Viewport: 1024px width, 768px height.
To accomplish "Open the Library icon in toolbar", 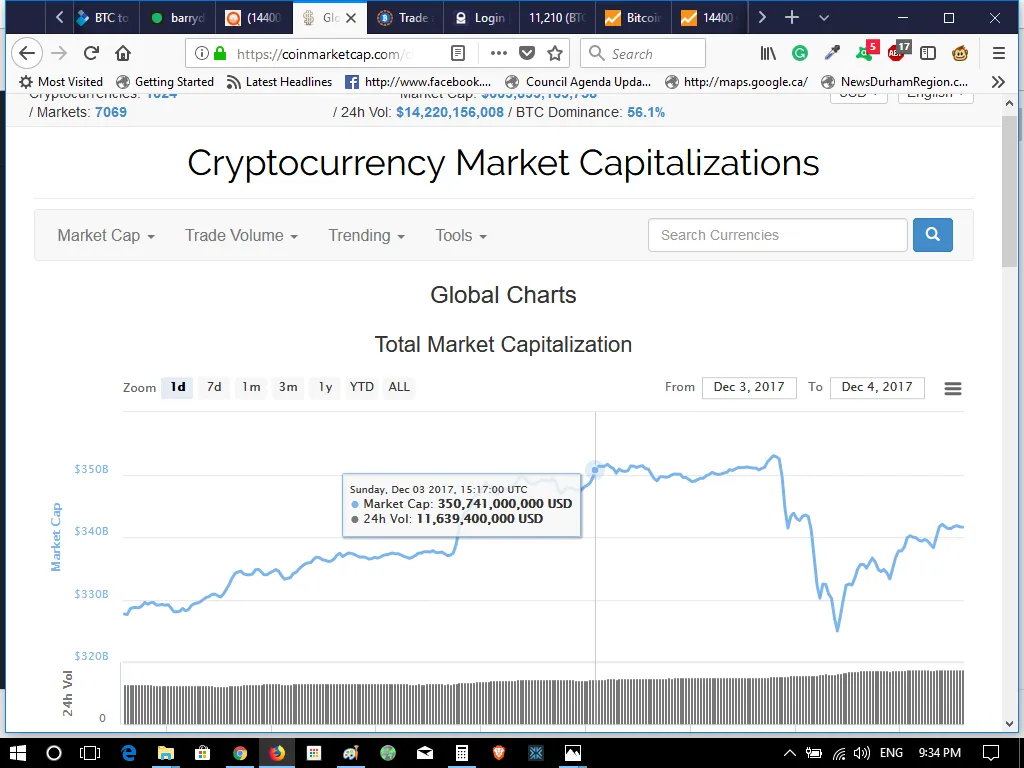I will 768,54.
